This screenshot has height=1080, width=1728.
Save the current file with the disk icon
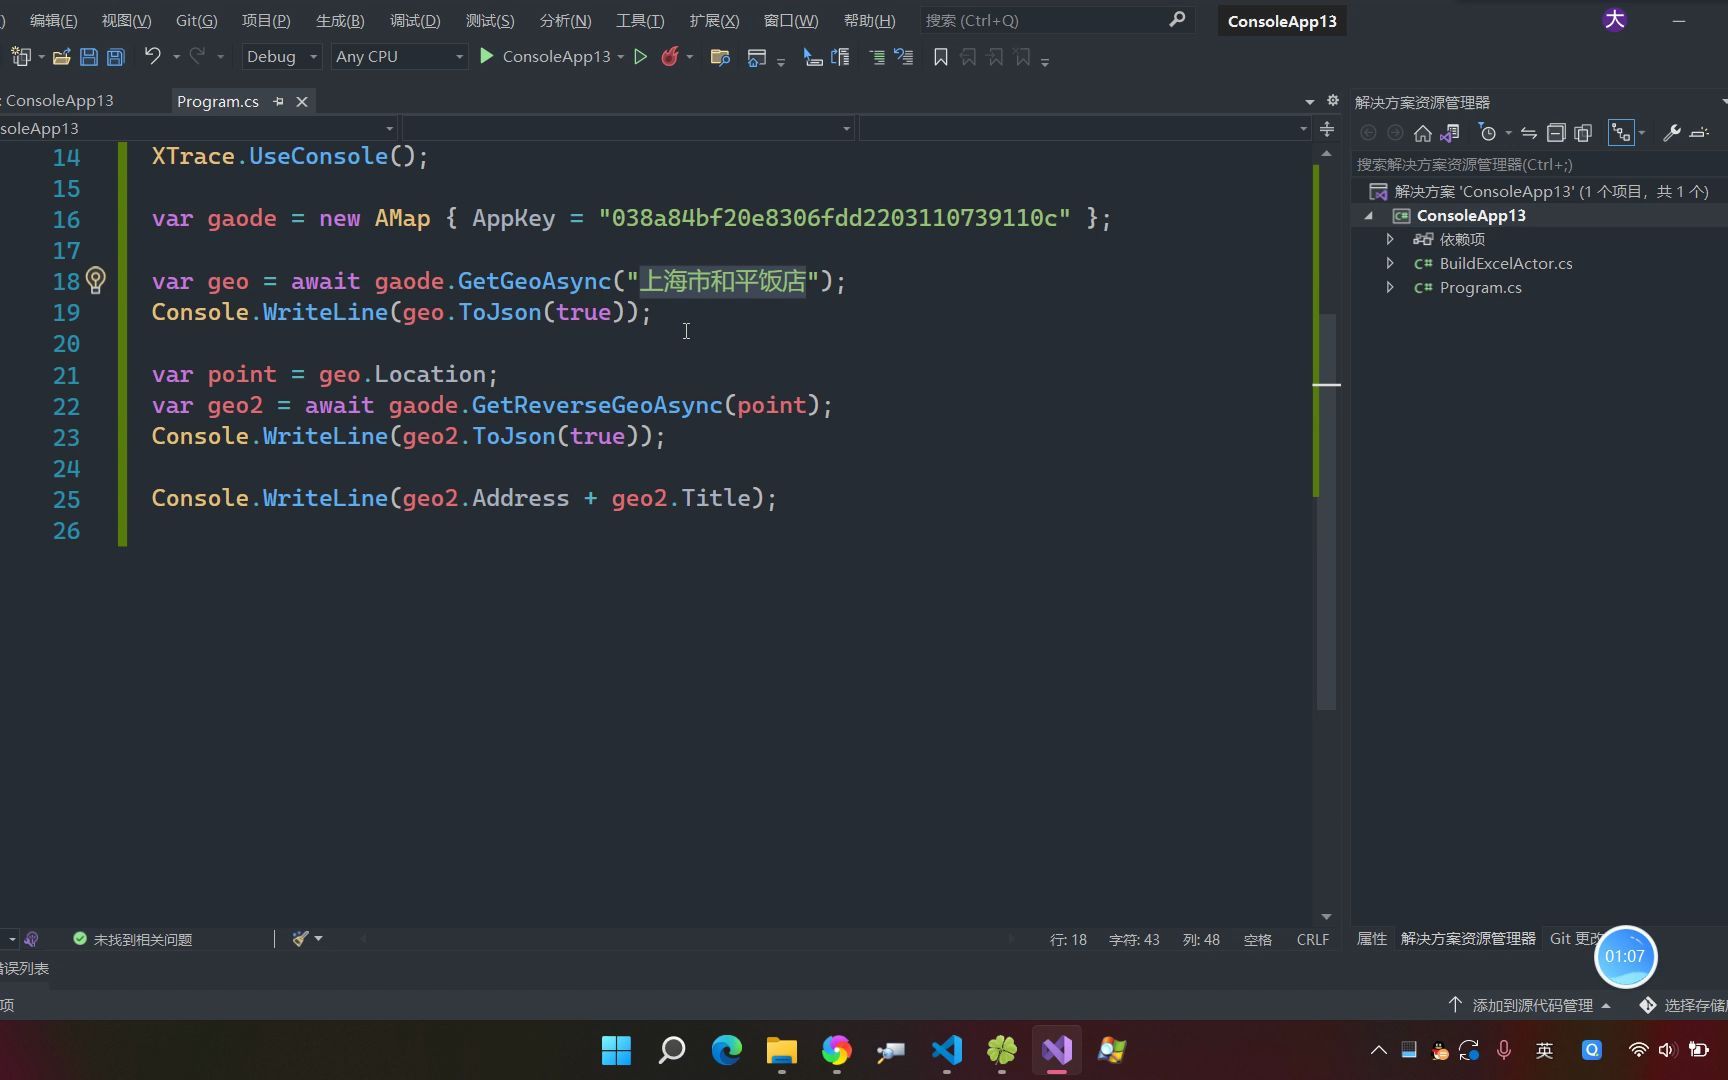(x=89, y=57)
